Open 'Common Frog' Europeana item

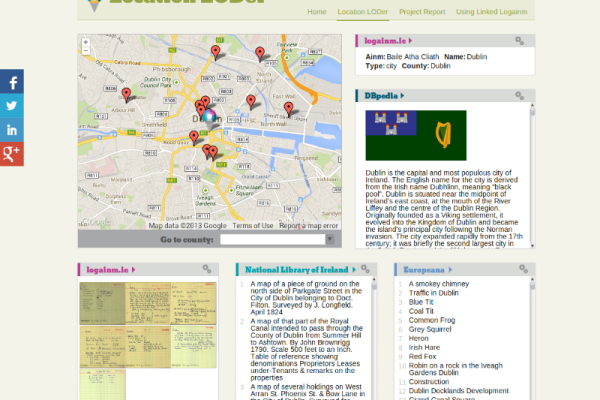click(432, 320)
